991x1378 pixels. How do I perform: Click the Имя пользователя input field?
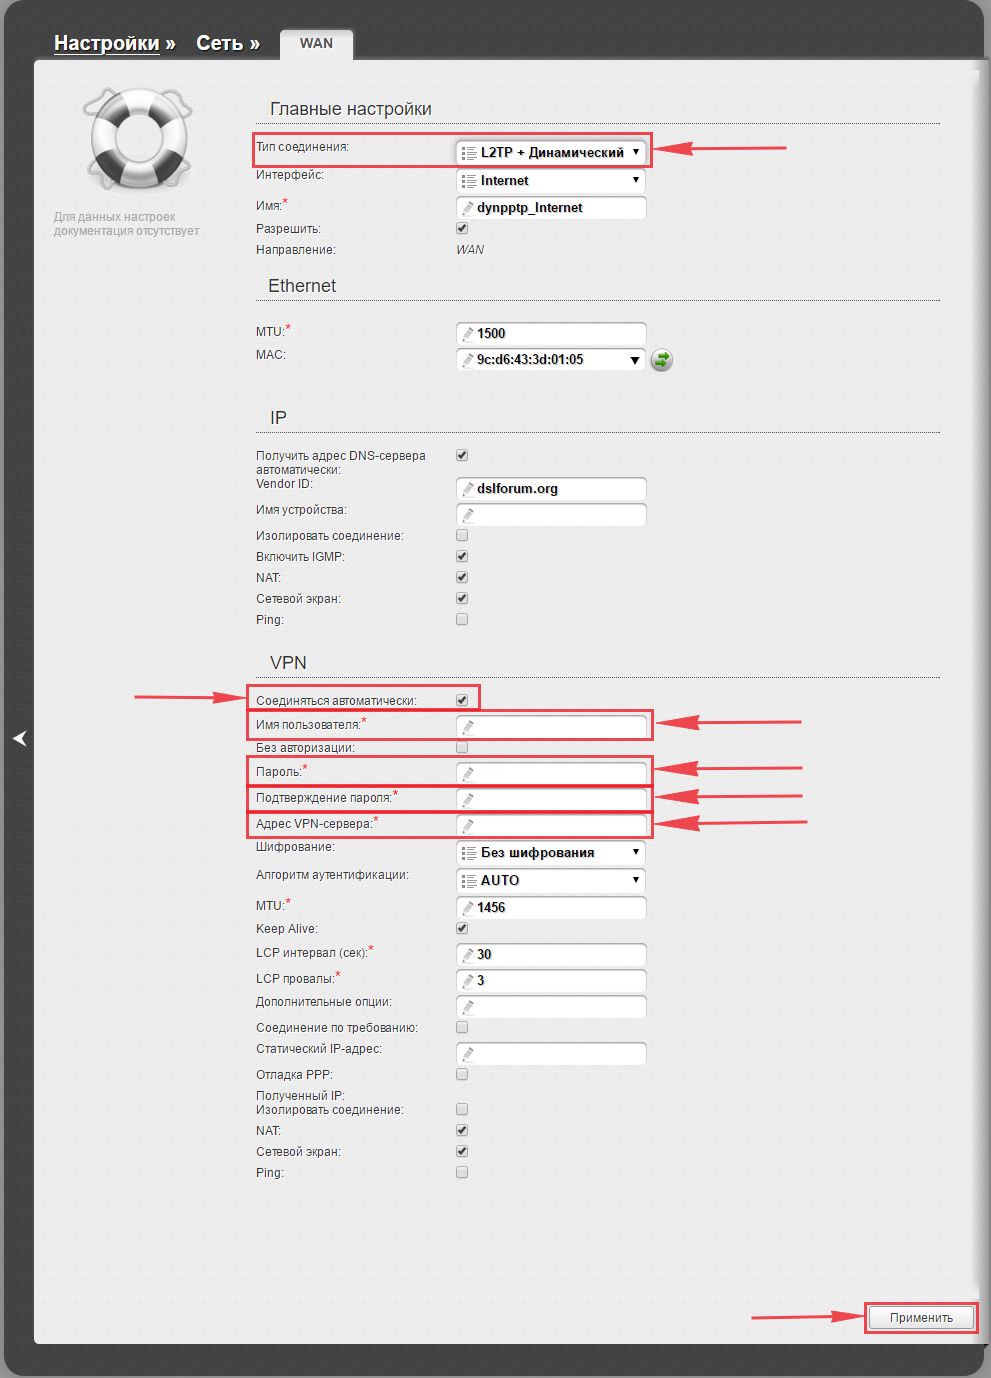click(551, 725)
